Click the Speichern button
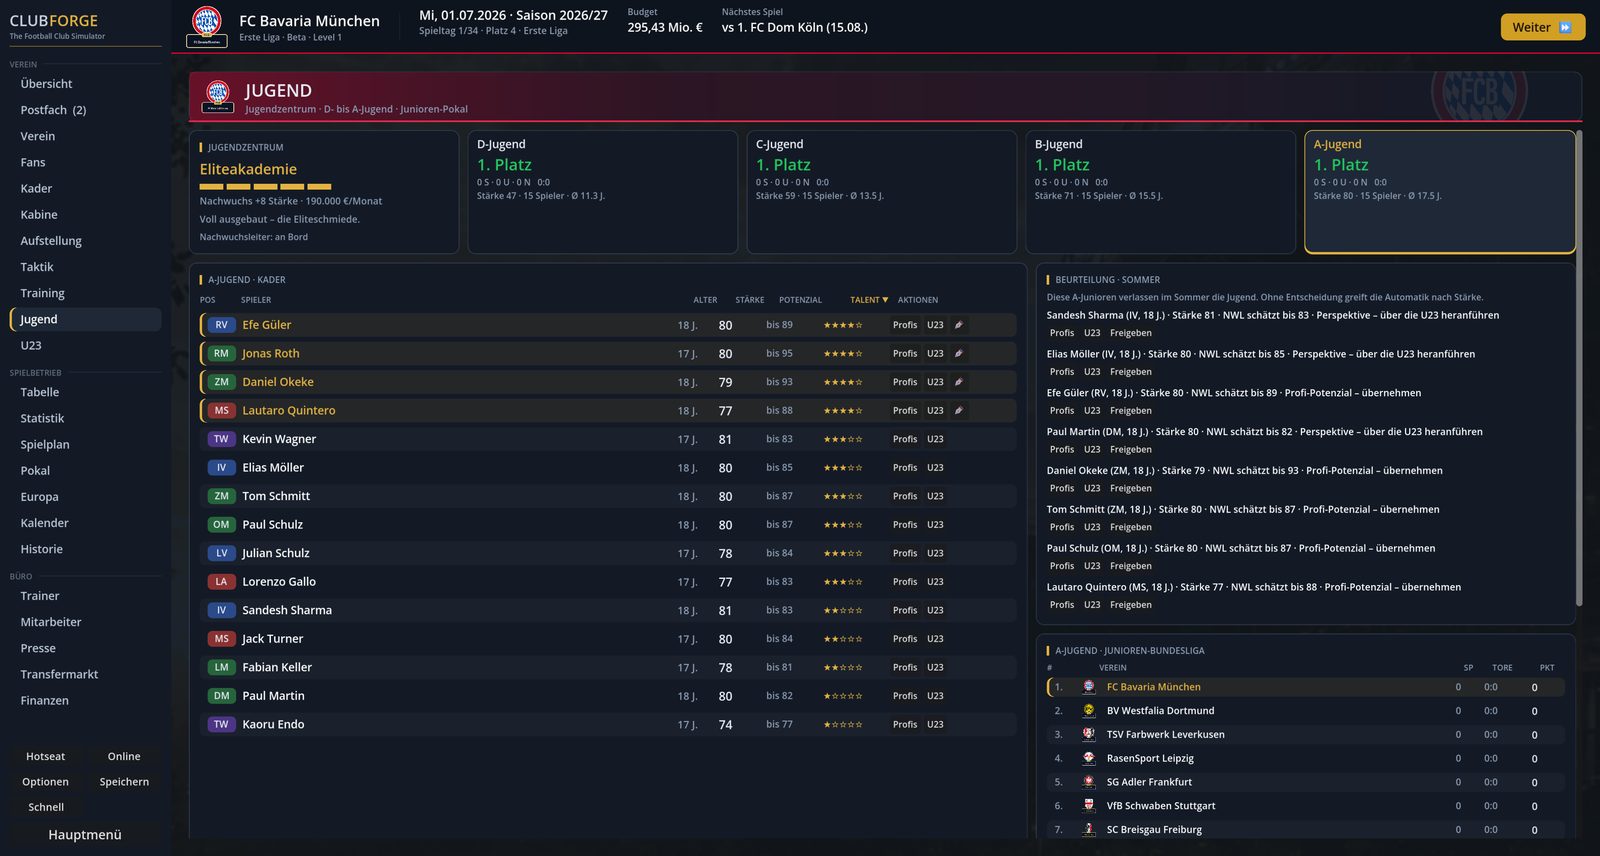This screenshot has width=1600, height=856. point(124,782)
